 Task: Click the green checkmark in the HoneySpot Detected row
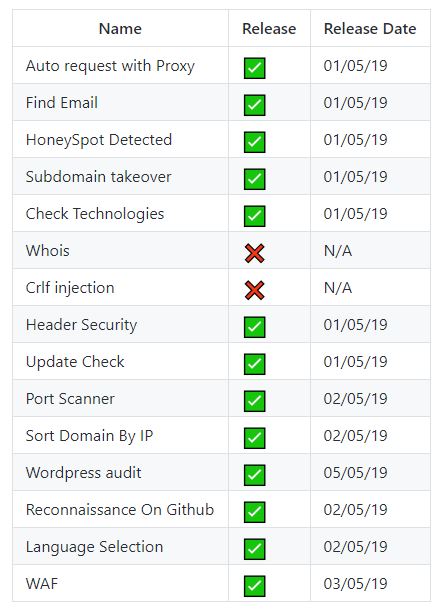(254, 142)
